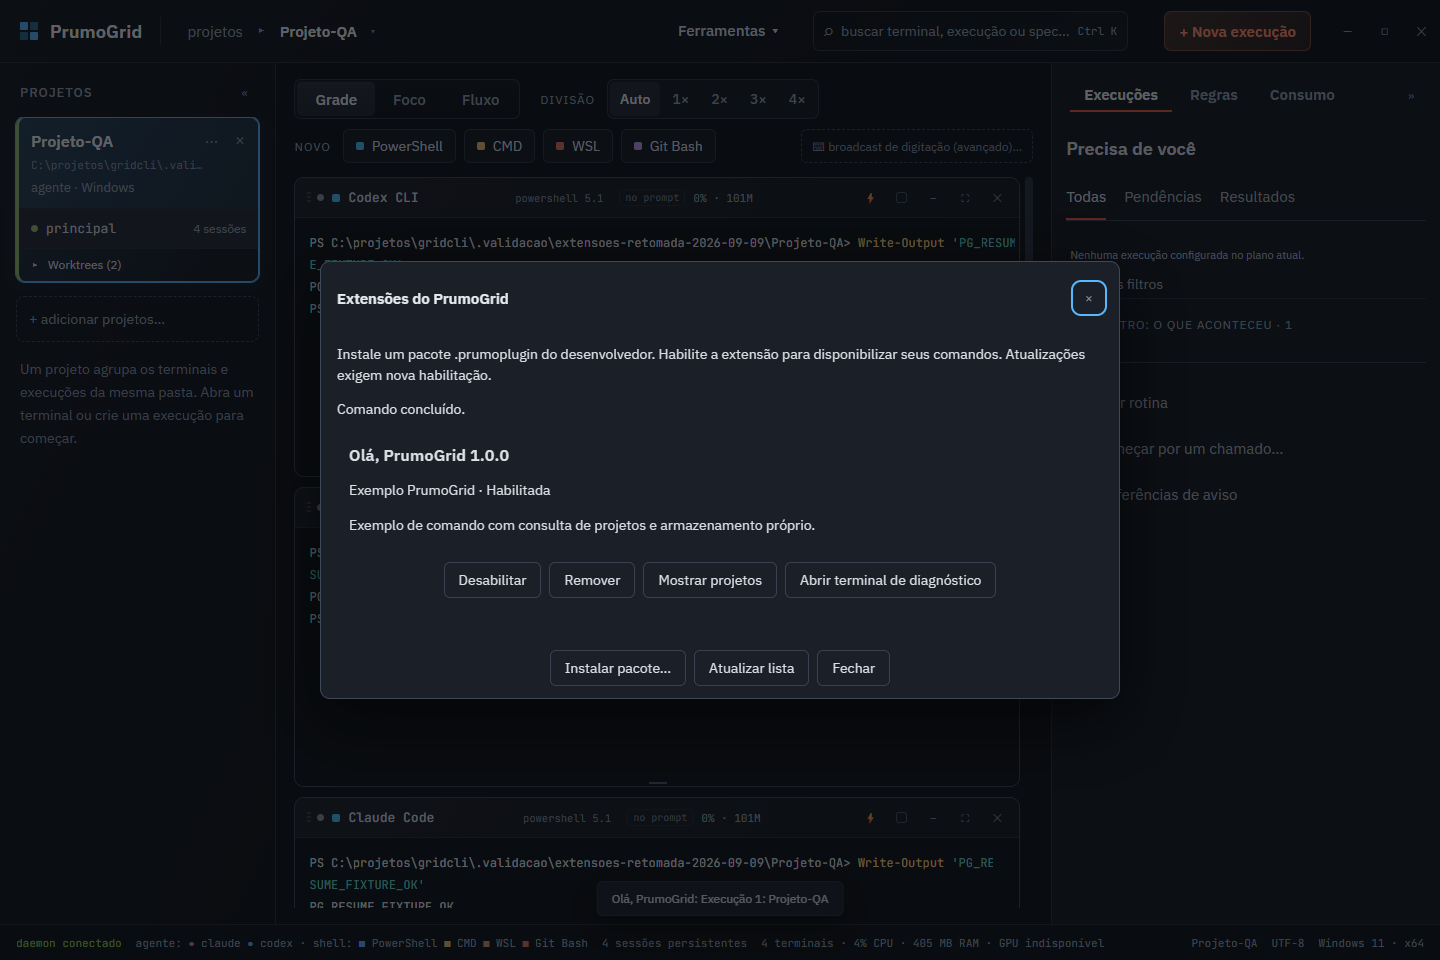Run the Mostrar projetos command

710,580
